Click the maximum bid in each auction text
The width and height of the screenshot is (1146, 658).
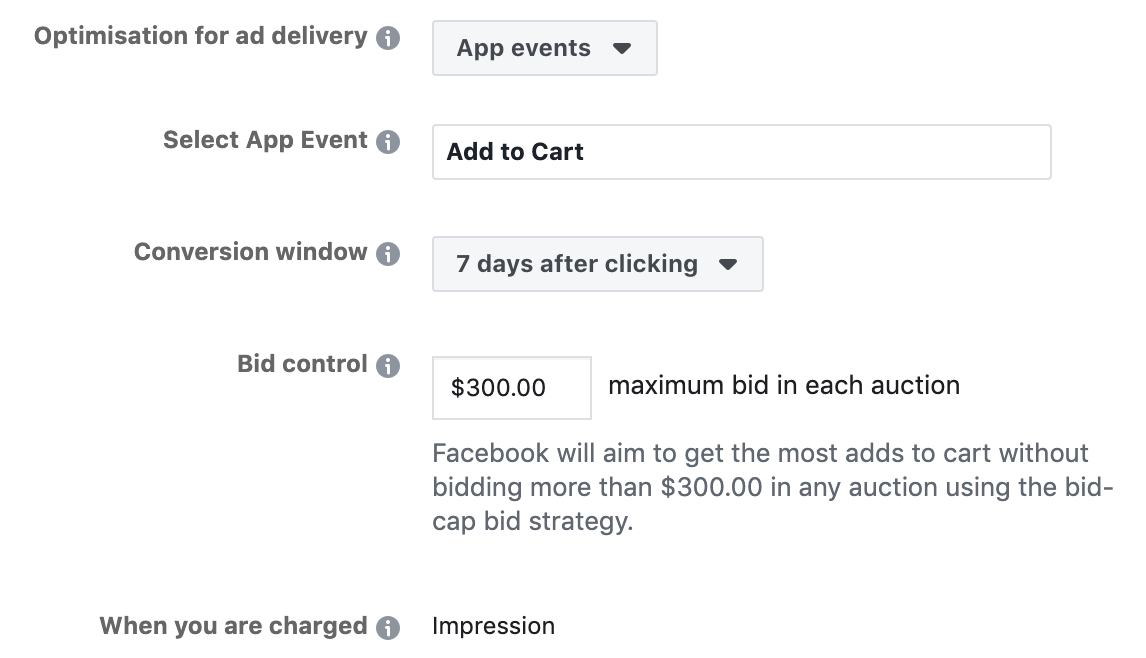(x=784, y=386)
